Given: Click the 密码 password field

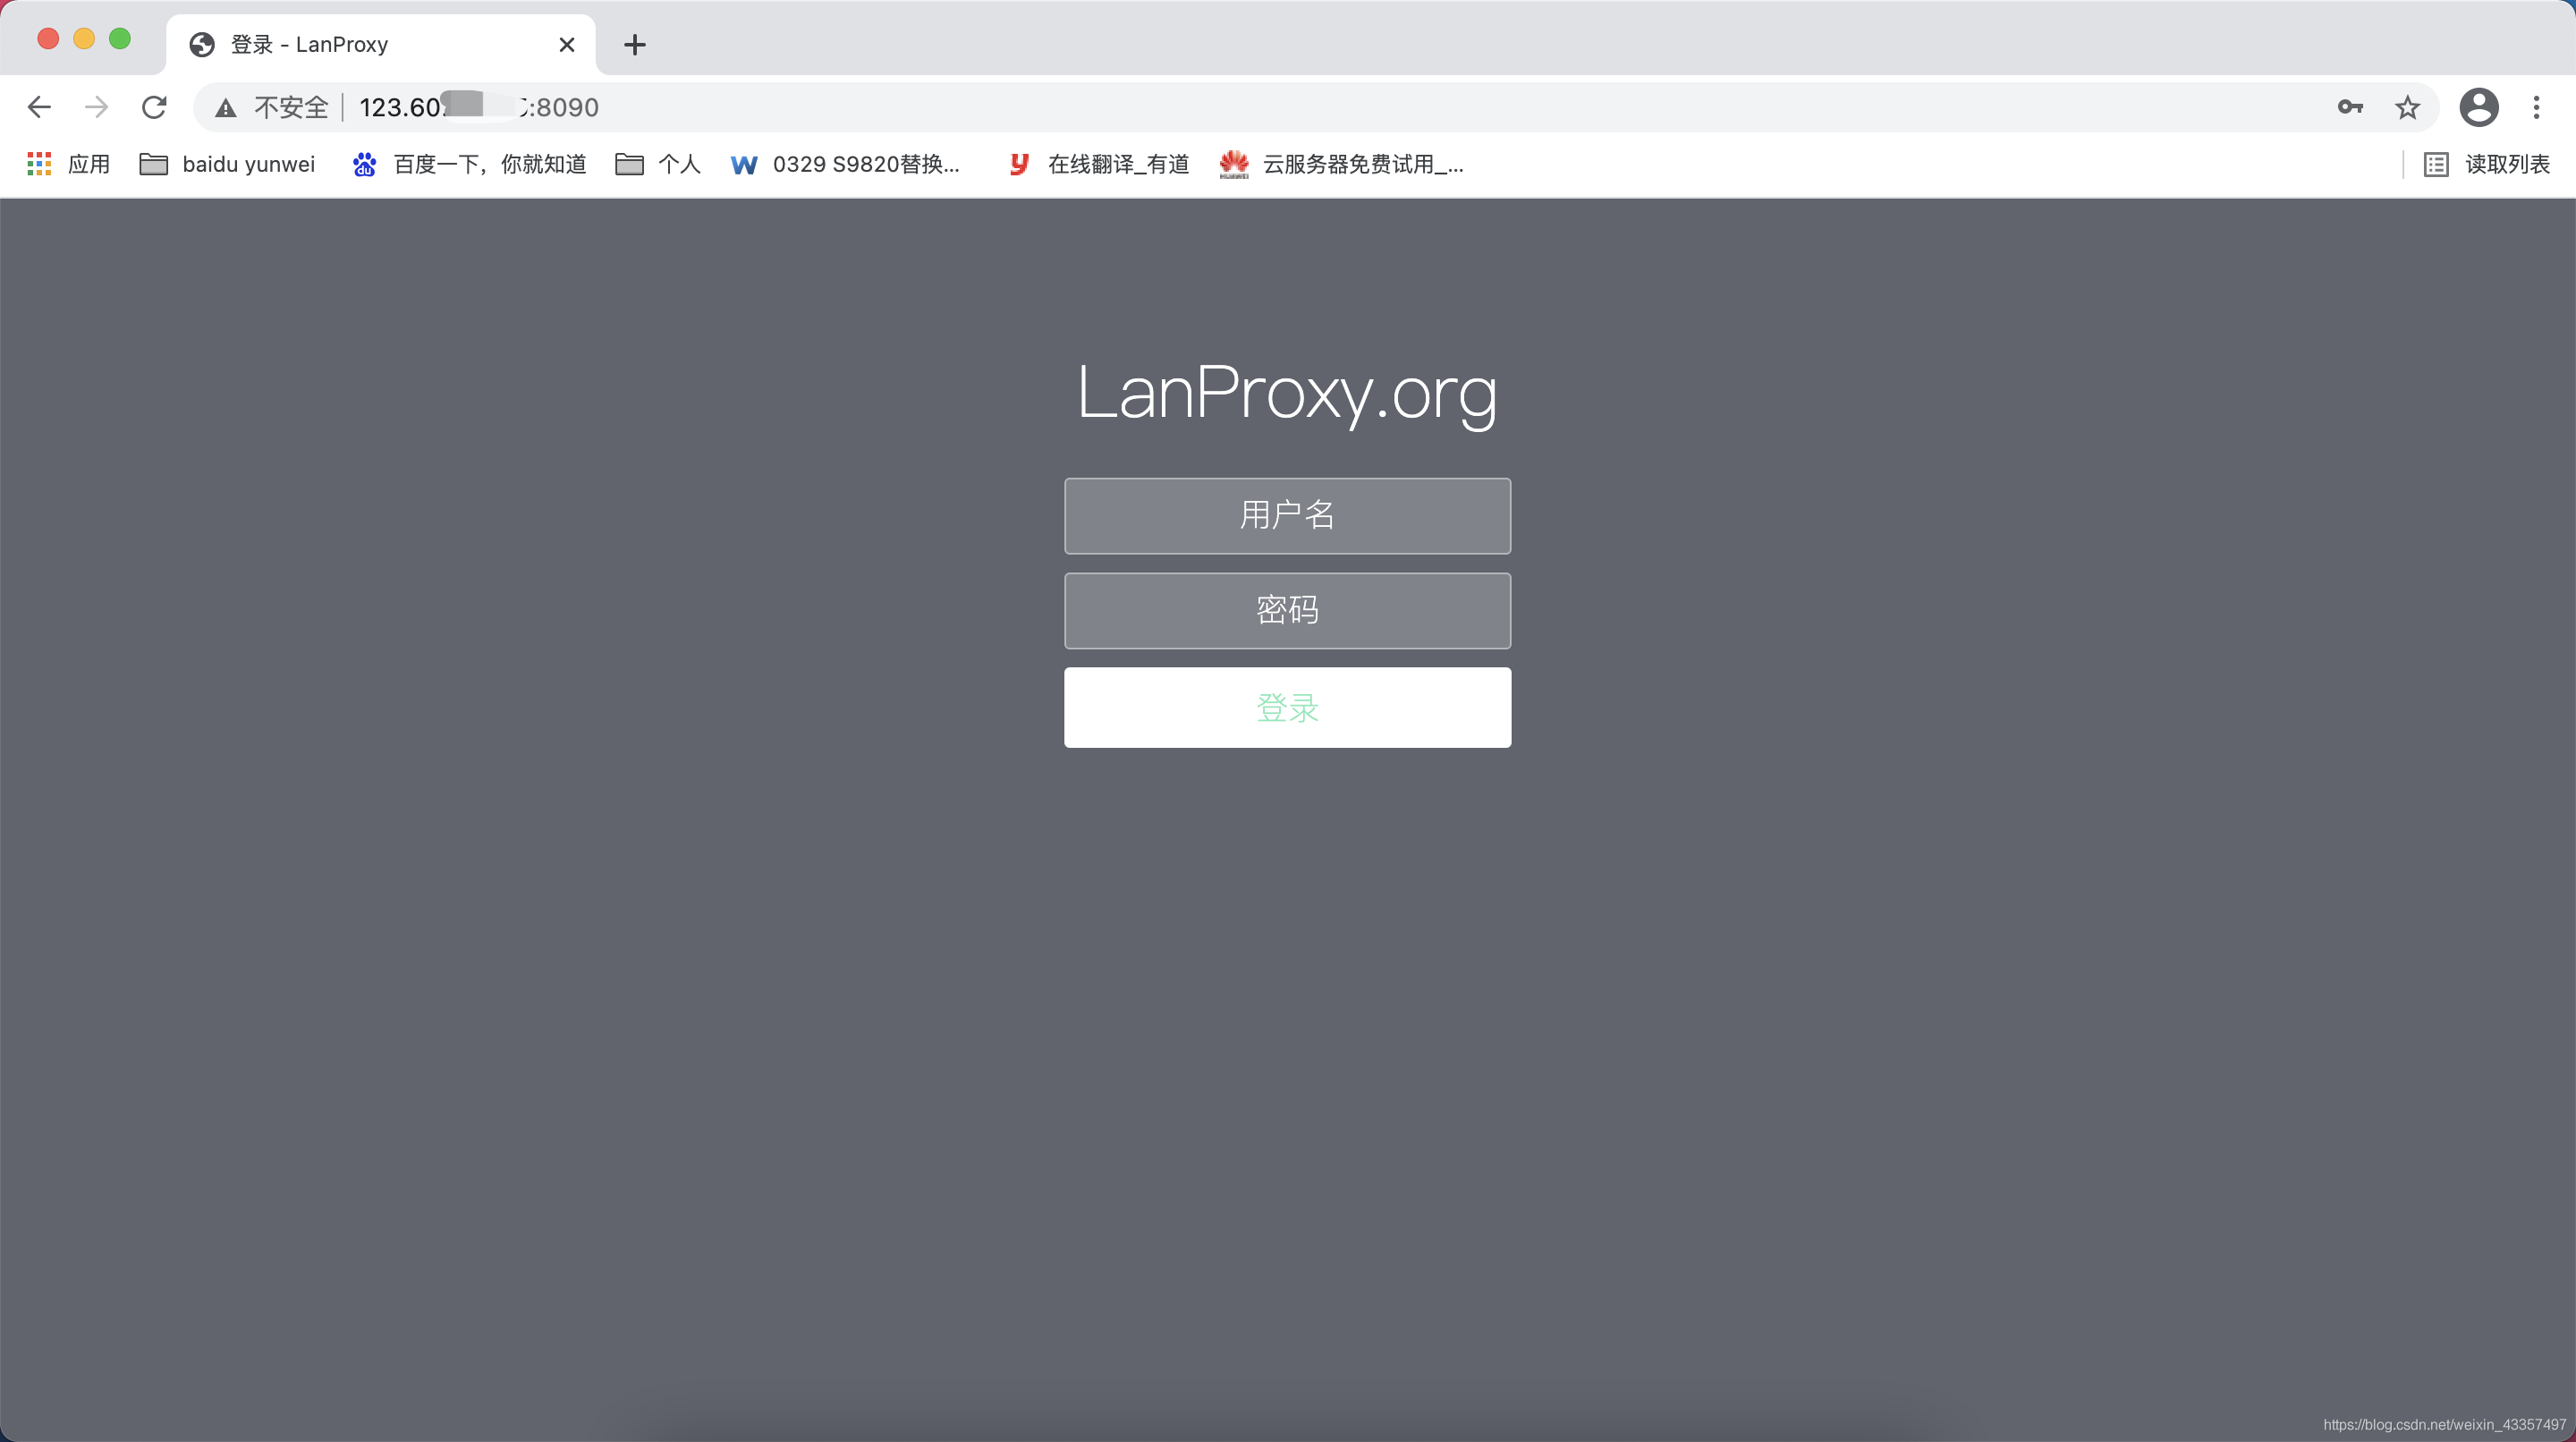Looking at the screenshot, I should [1287, 610].
